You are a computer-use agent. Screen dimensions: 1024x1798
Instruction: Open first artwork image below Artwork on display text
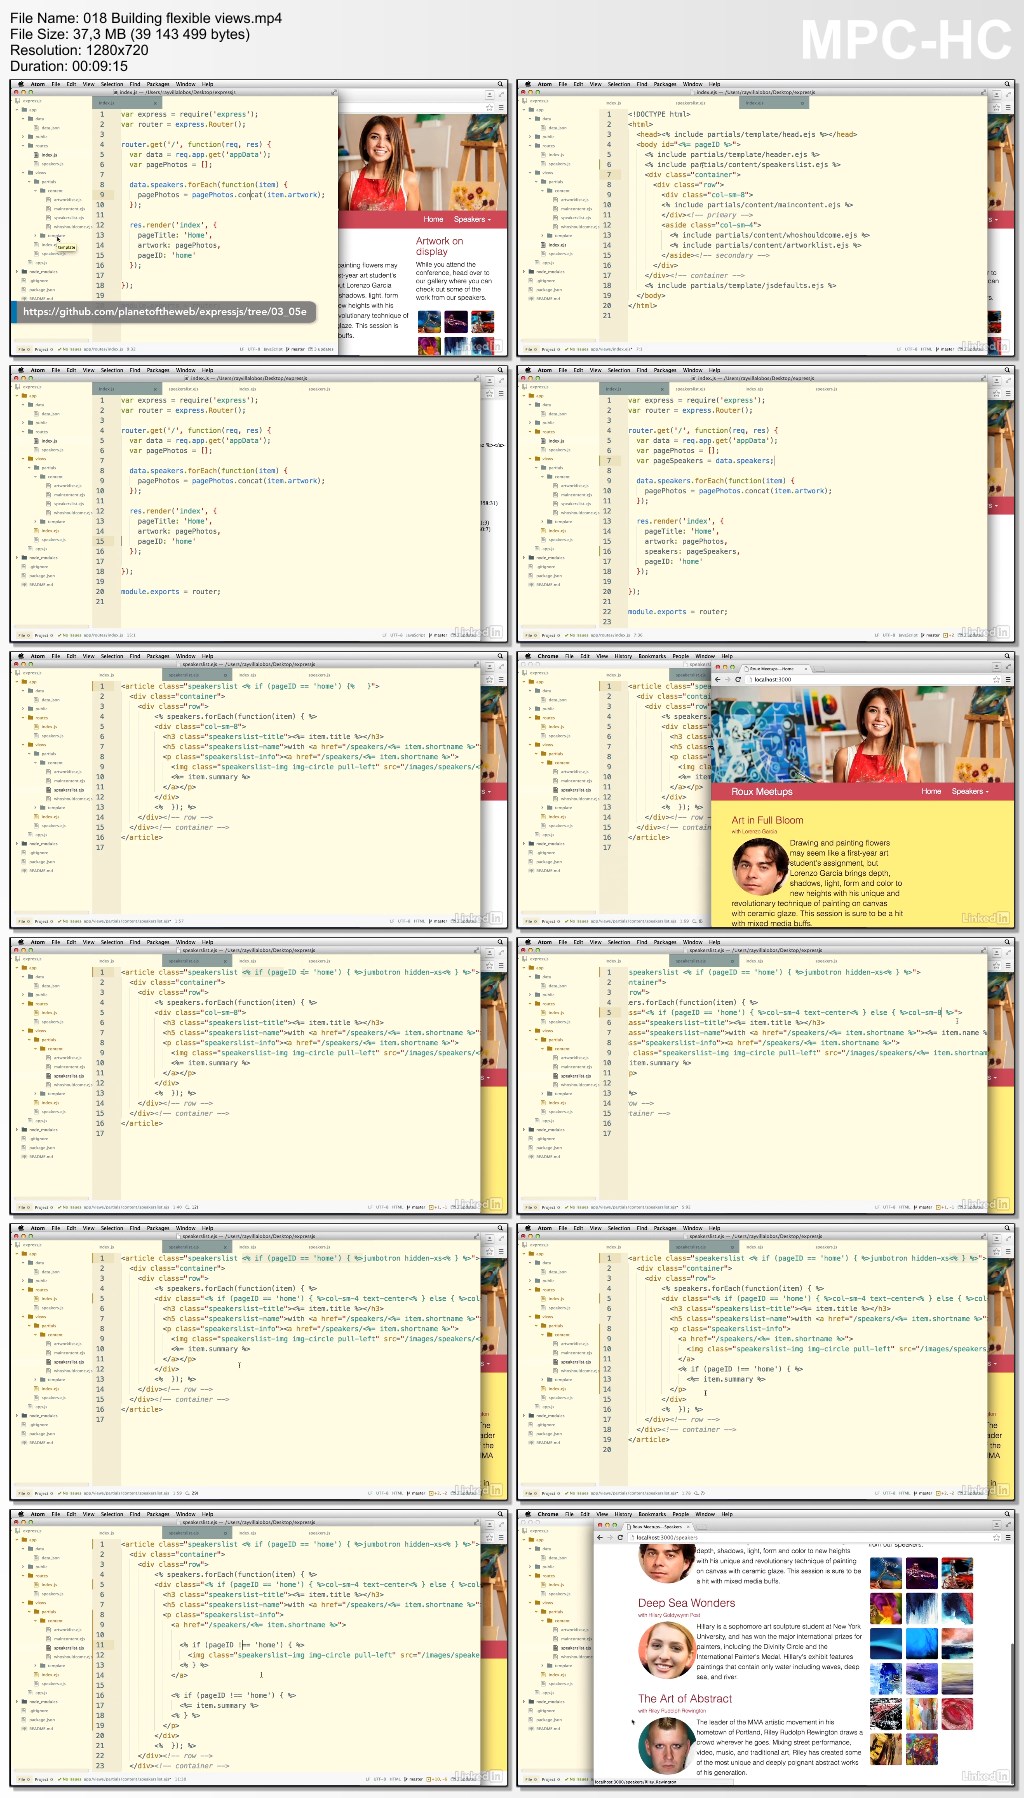pos(429,322)
